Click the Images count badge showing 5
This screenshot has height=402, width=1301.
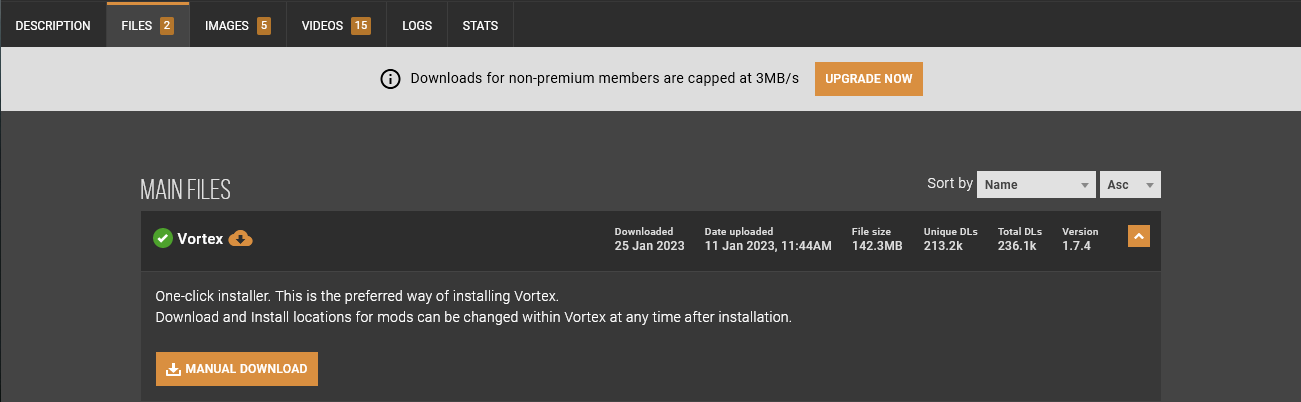[x=264, y=25]
